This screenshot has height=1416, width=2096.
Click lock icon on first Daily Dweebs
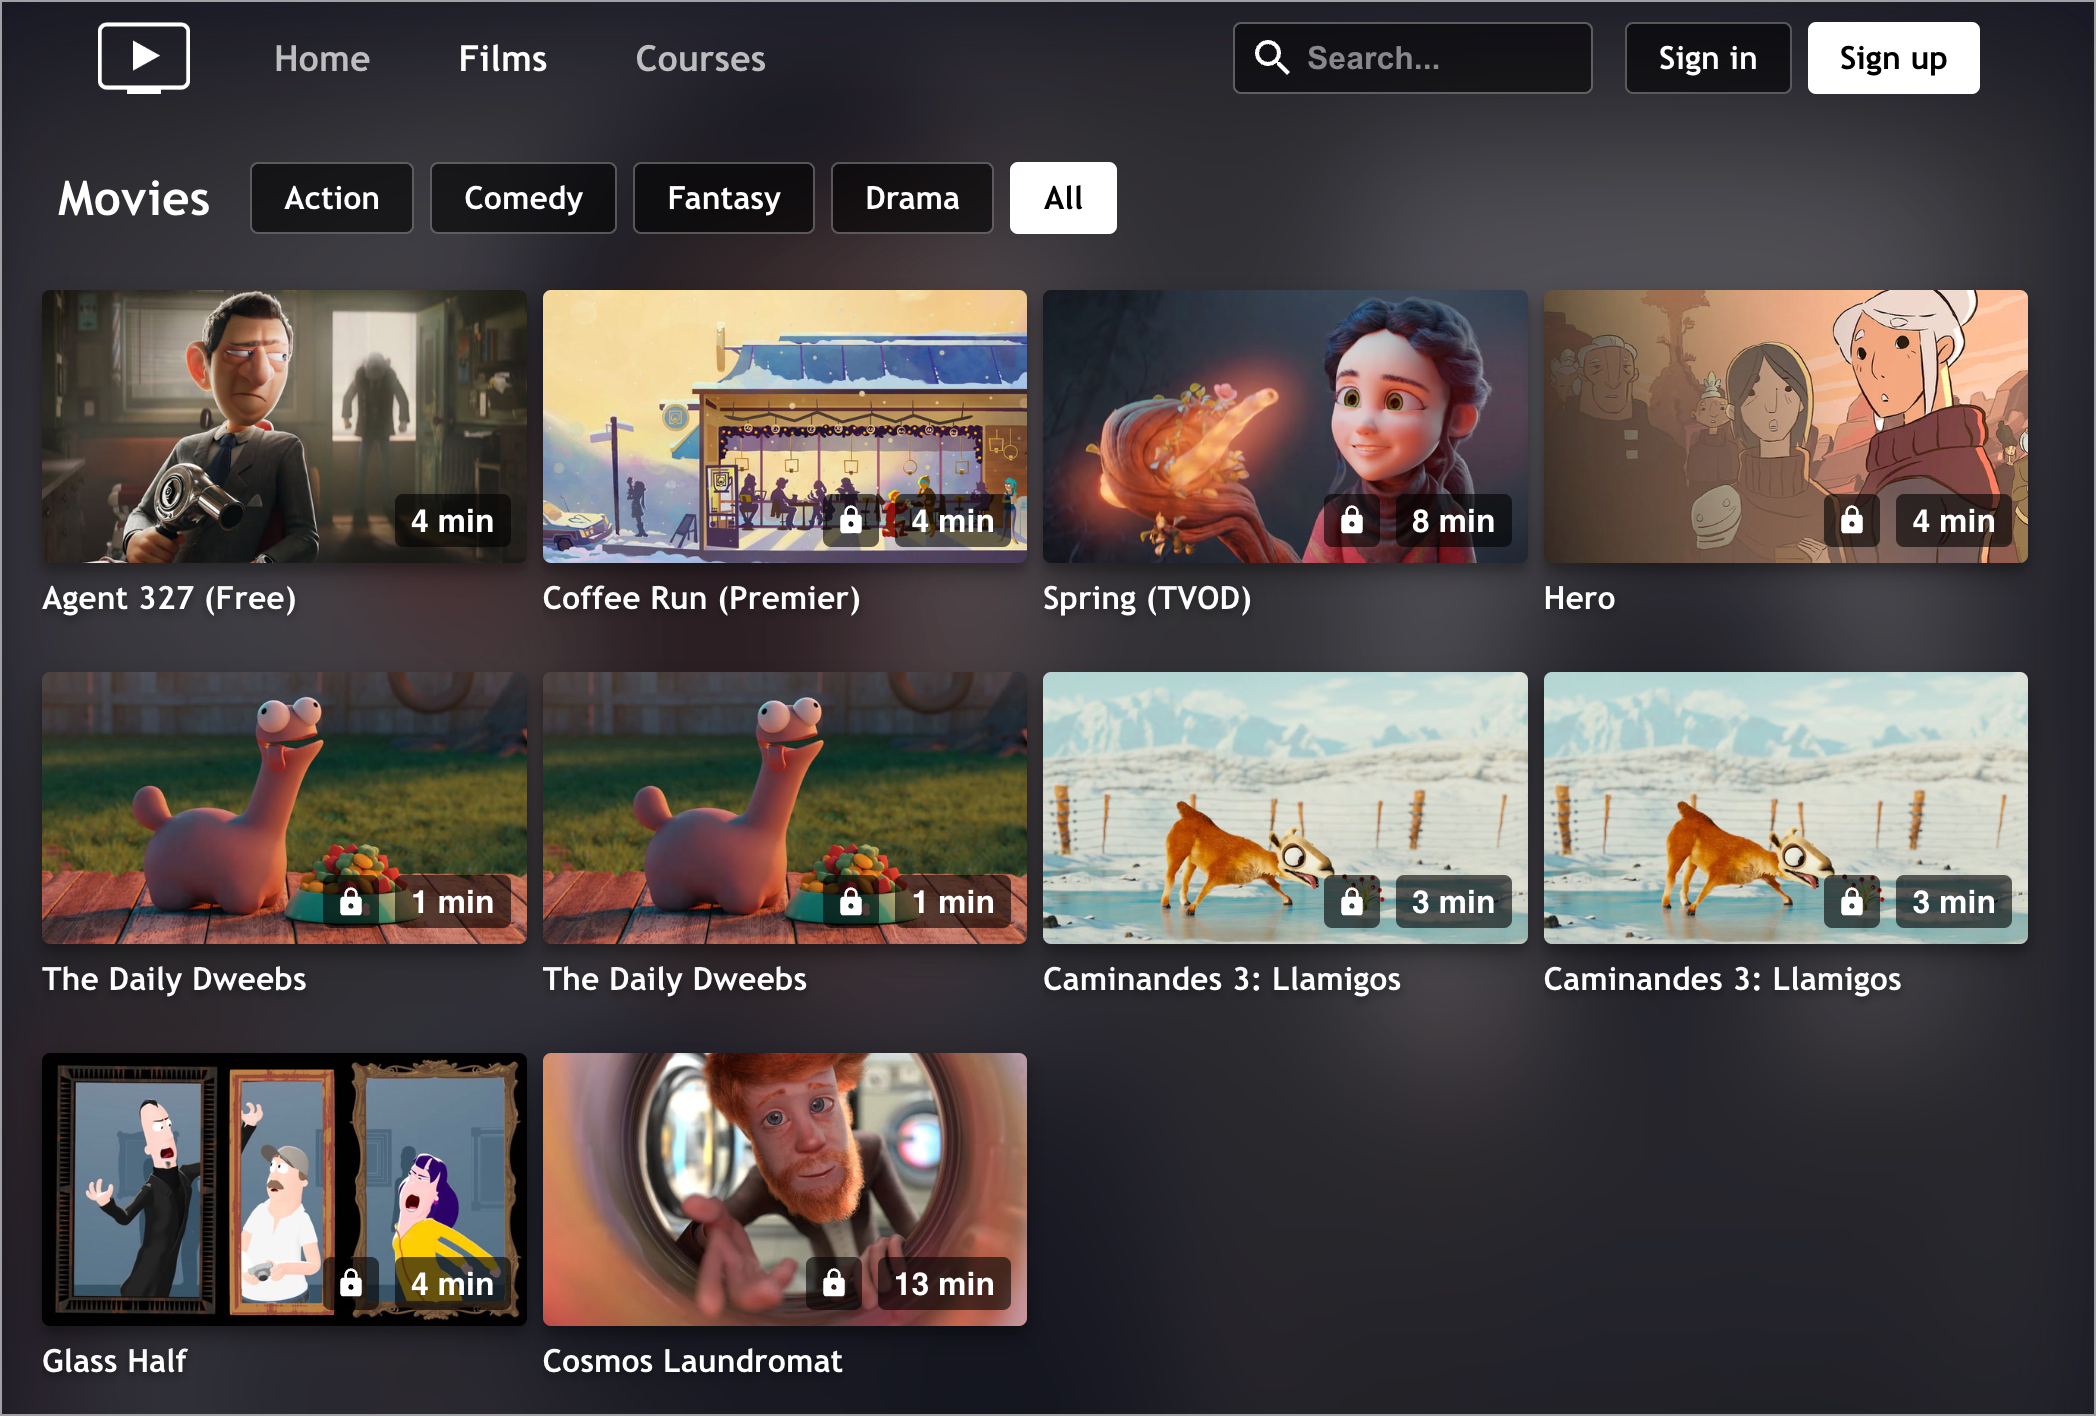tap(351, 902)
